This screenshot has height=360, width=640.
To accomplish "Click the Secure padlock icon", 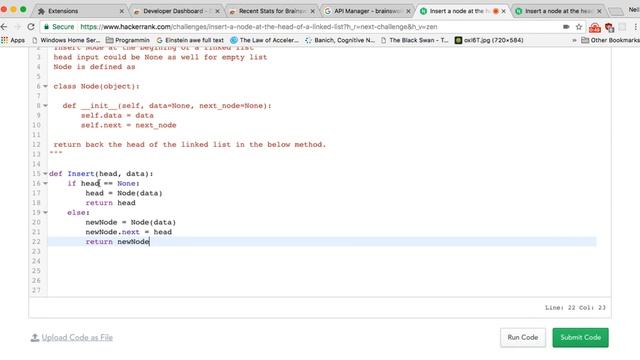I will point(47,27).
